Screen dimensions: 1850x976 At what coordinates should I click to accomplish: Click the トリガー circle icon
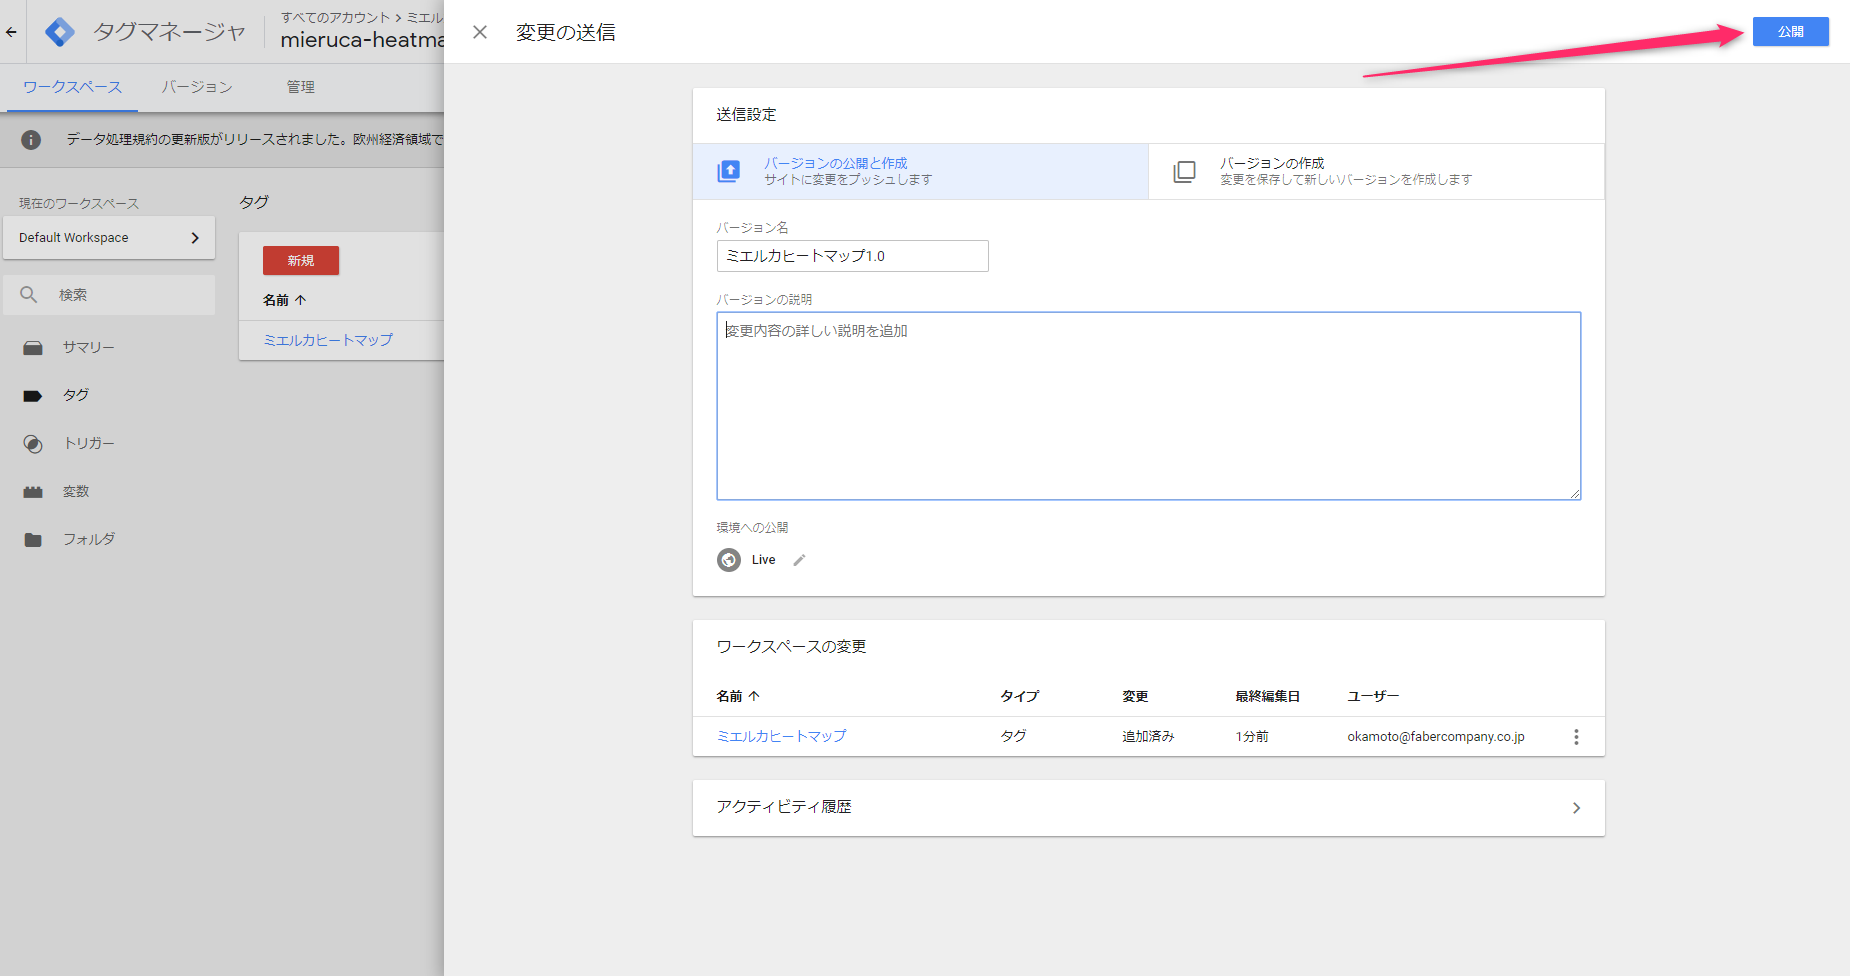coord(33,444)
